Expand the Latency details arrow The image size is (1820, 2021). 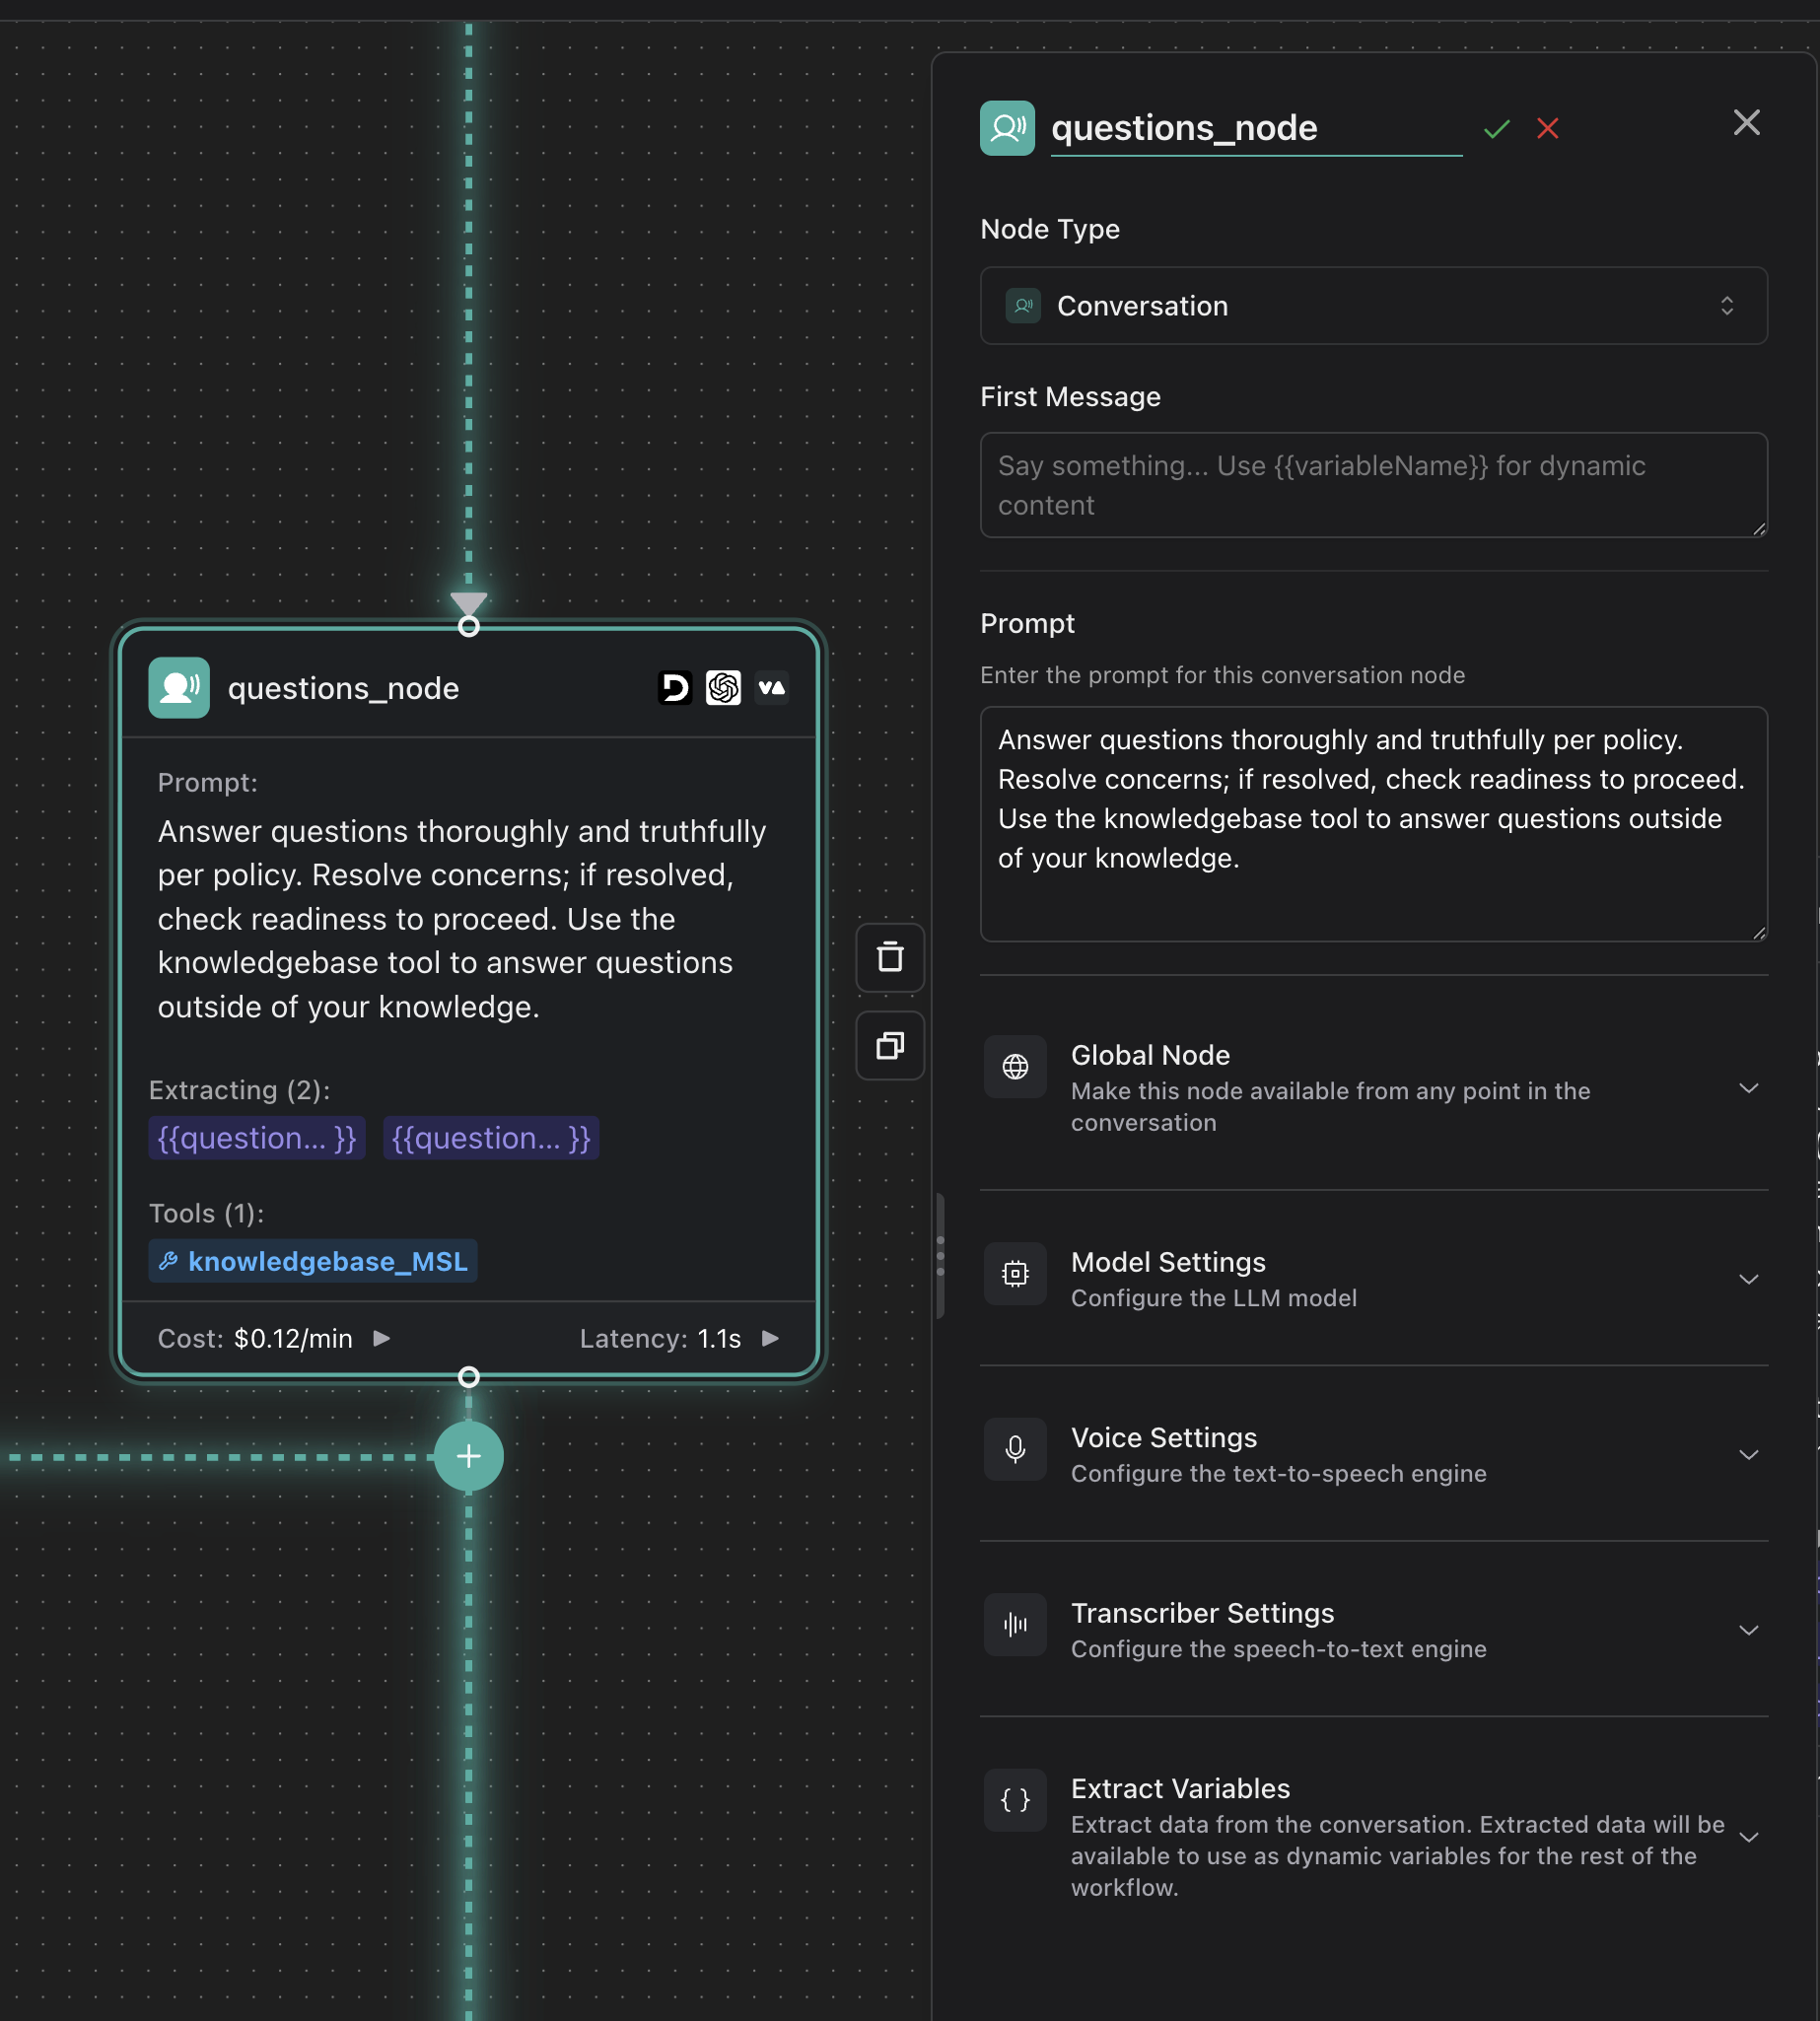click(770, 1338)
